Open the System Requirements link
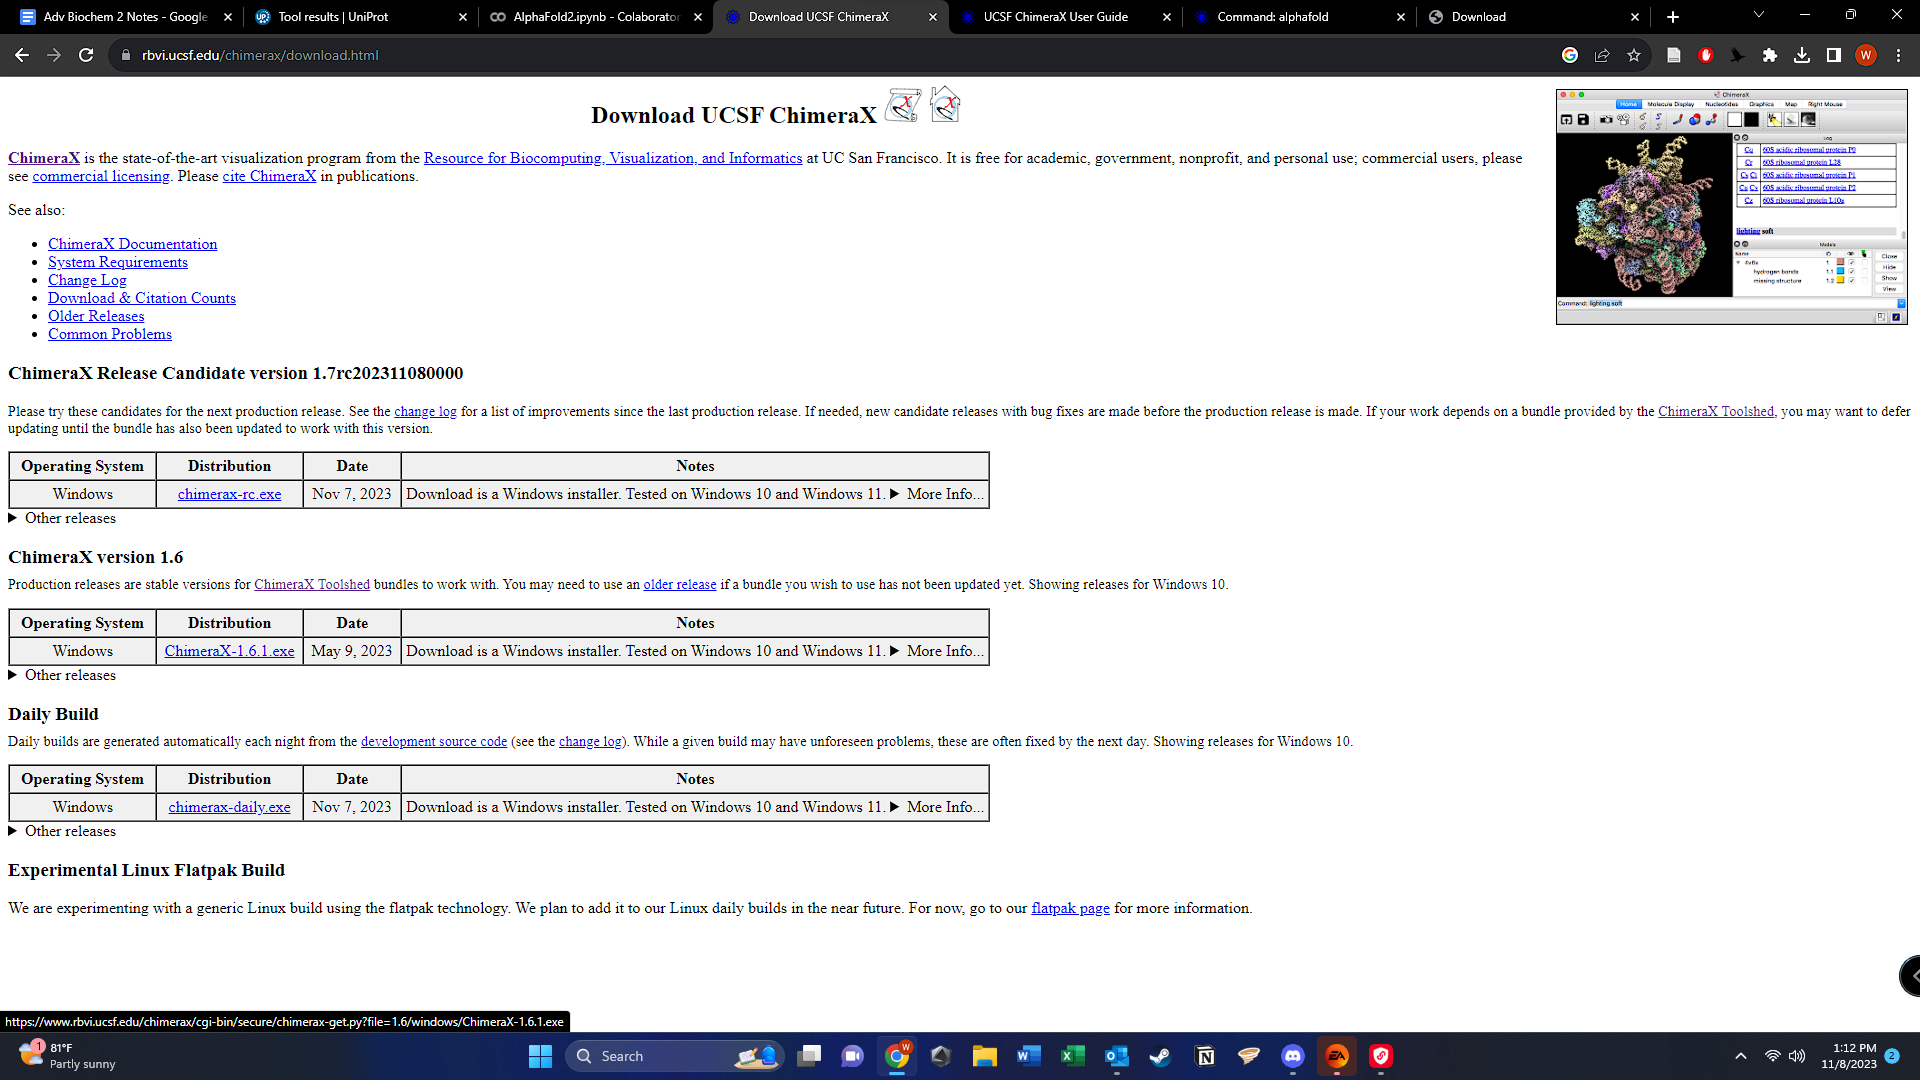 [x=117, y=262]
